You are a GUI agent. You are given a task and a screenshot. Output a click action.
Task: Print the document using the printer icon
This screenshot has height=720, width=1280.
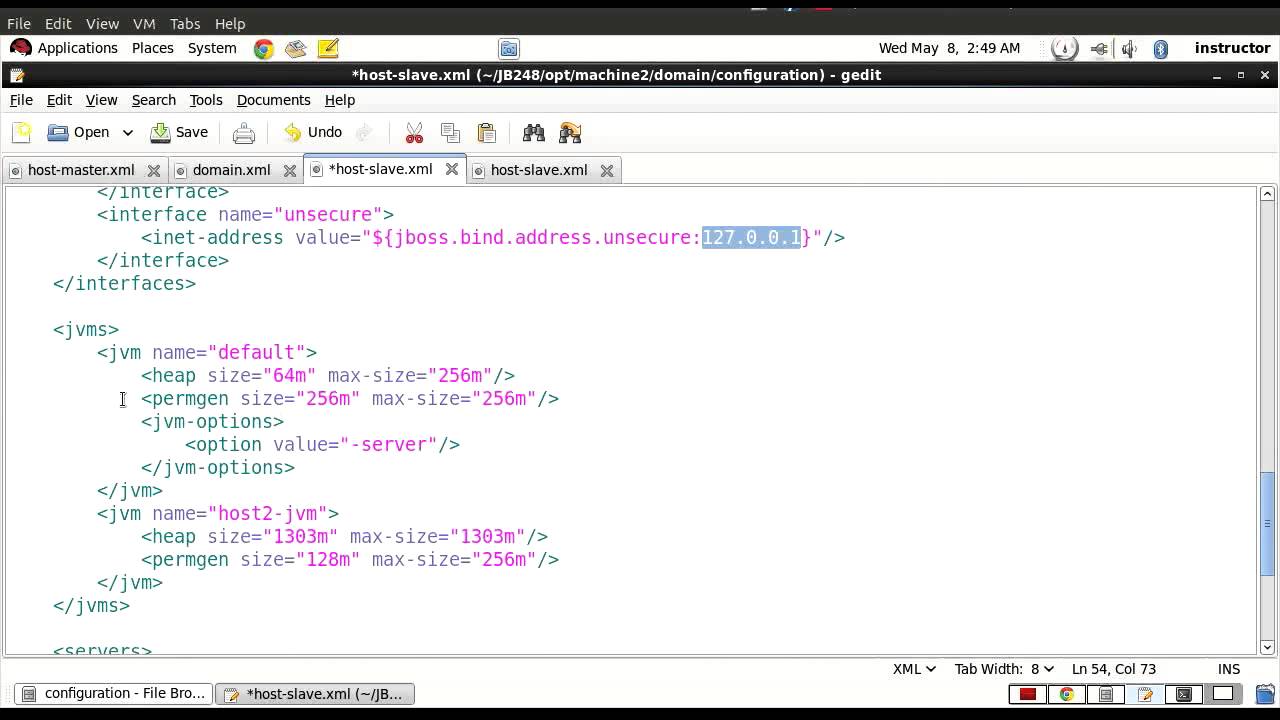[x=244, y=132]
